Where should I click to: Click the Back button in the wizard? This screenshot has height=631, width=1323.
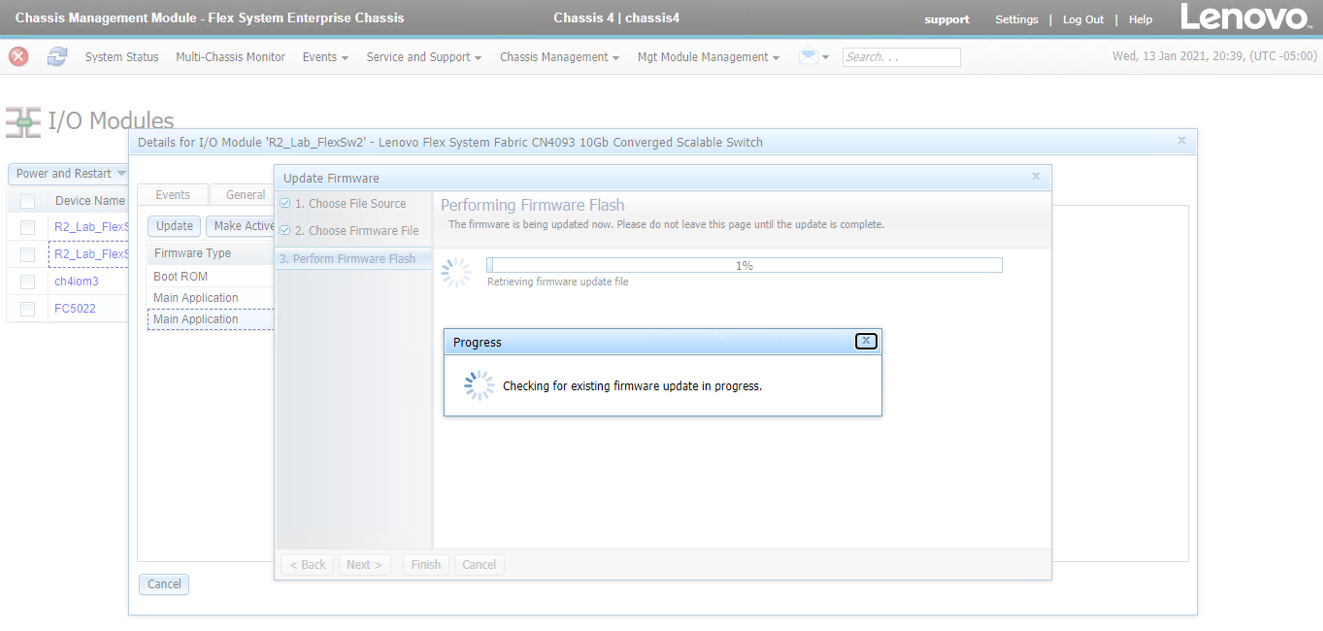coord(308,565)
